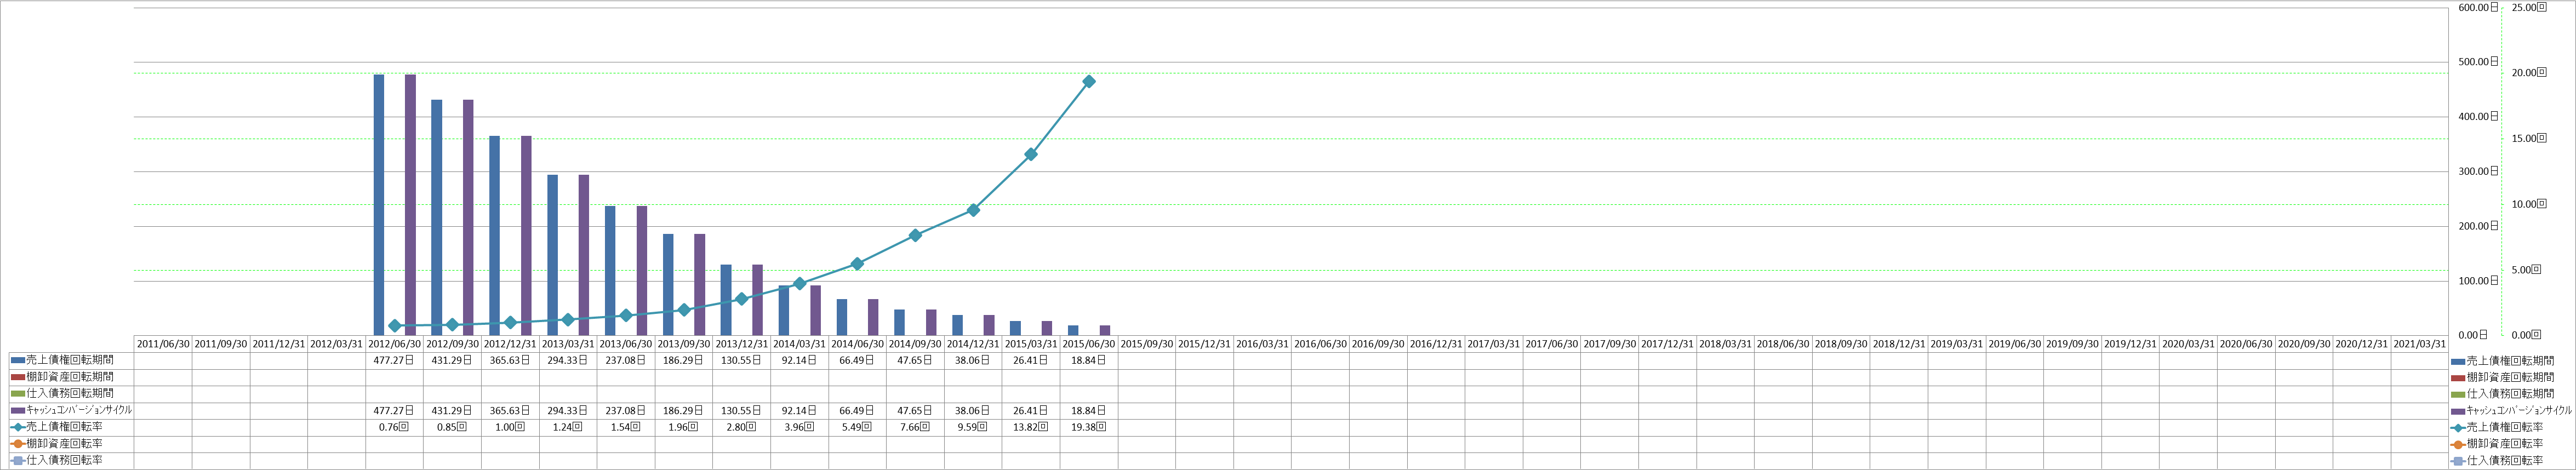
Task: Select 477.27日 in the 売上債権回転期間 row
Action: pyautogui.click(x=395, y=360)
